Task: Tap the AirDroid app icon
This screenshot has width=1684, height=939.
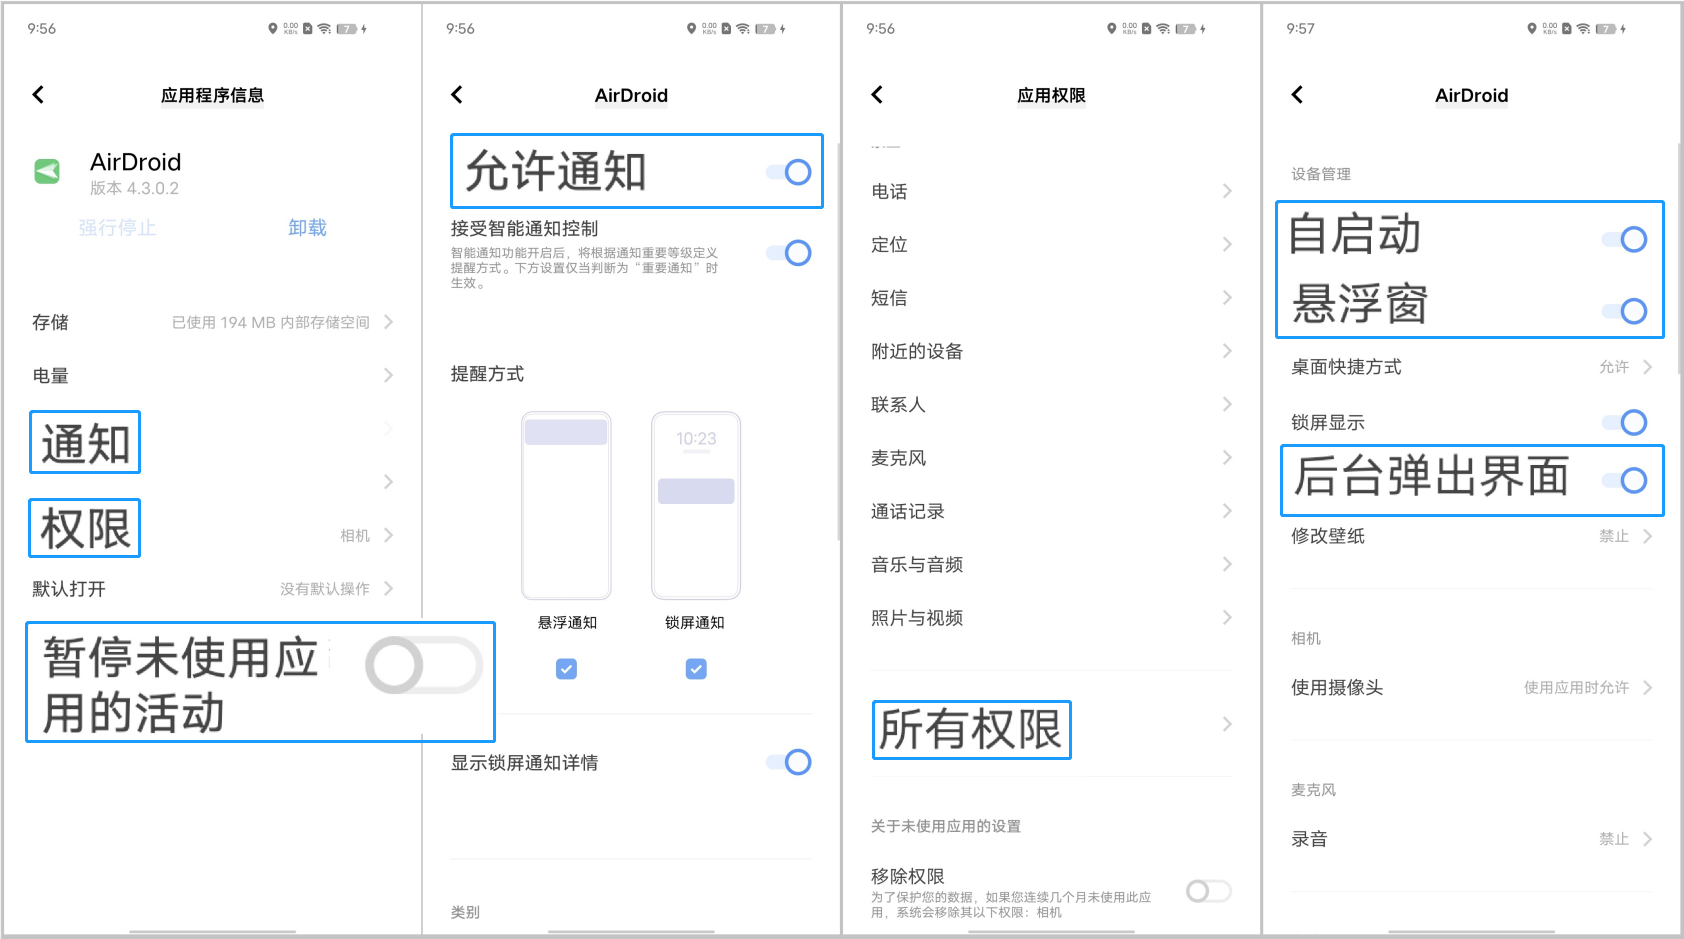Action: tap(47, 171)
